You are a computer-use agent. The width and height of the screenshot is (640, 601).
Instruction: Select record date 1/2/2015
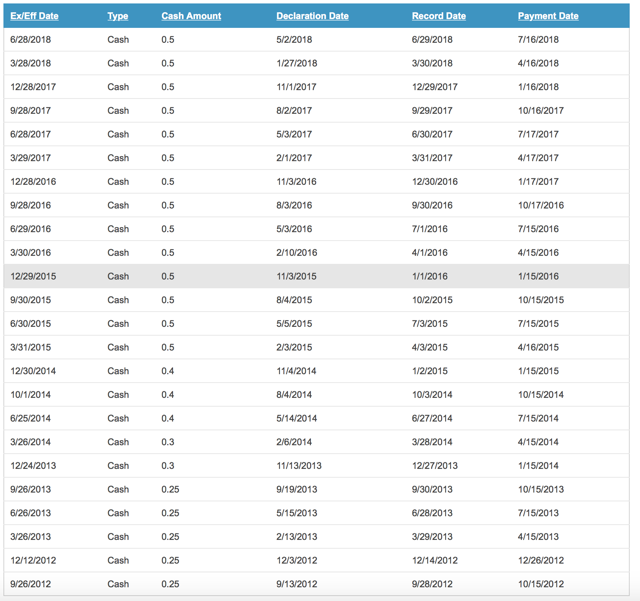pyautogui.click(x=430, y=371)
